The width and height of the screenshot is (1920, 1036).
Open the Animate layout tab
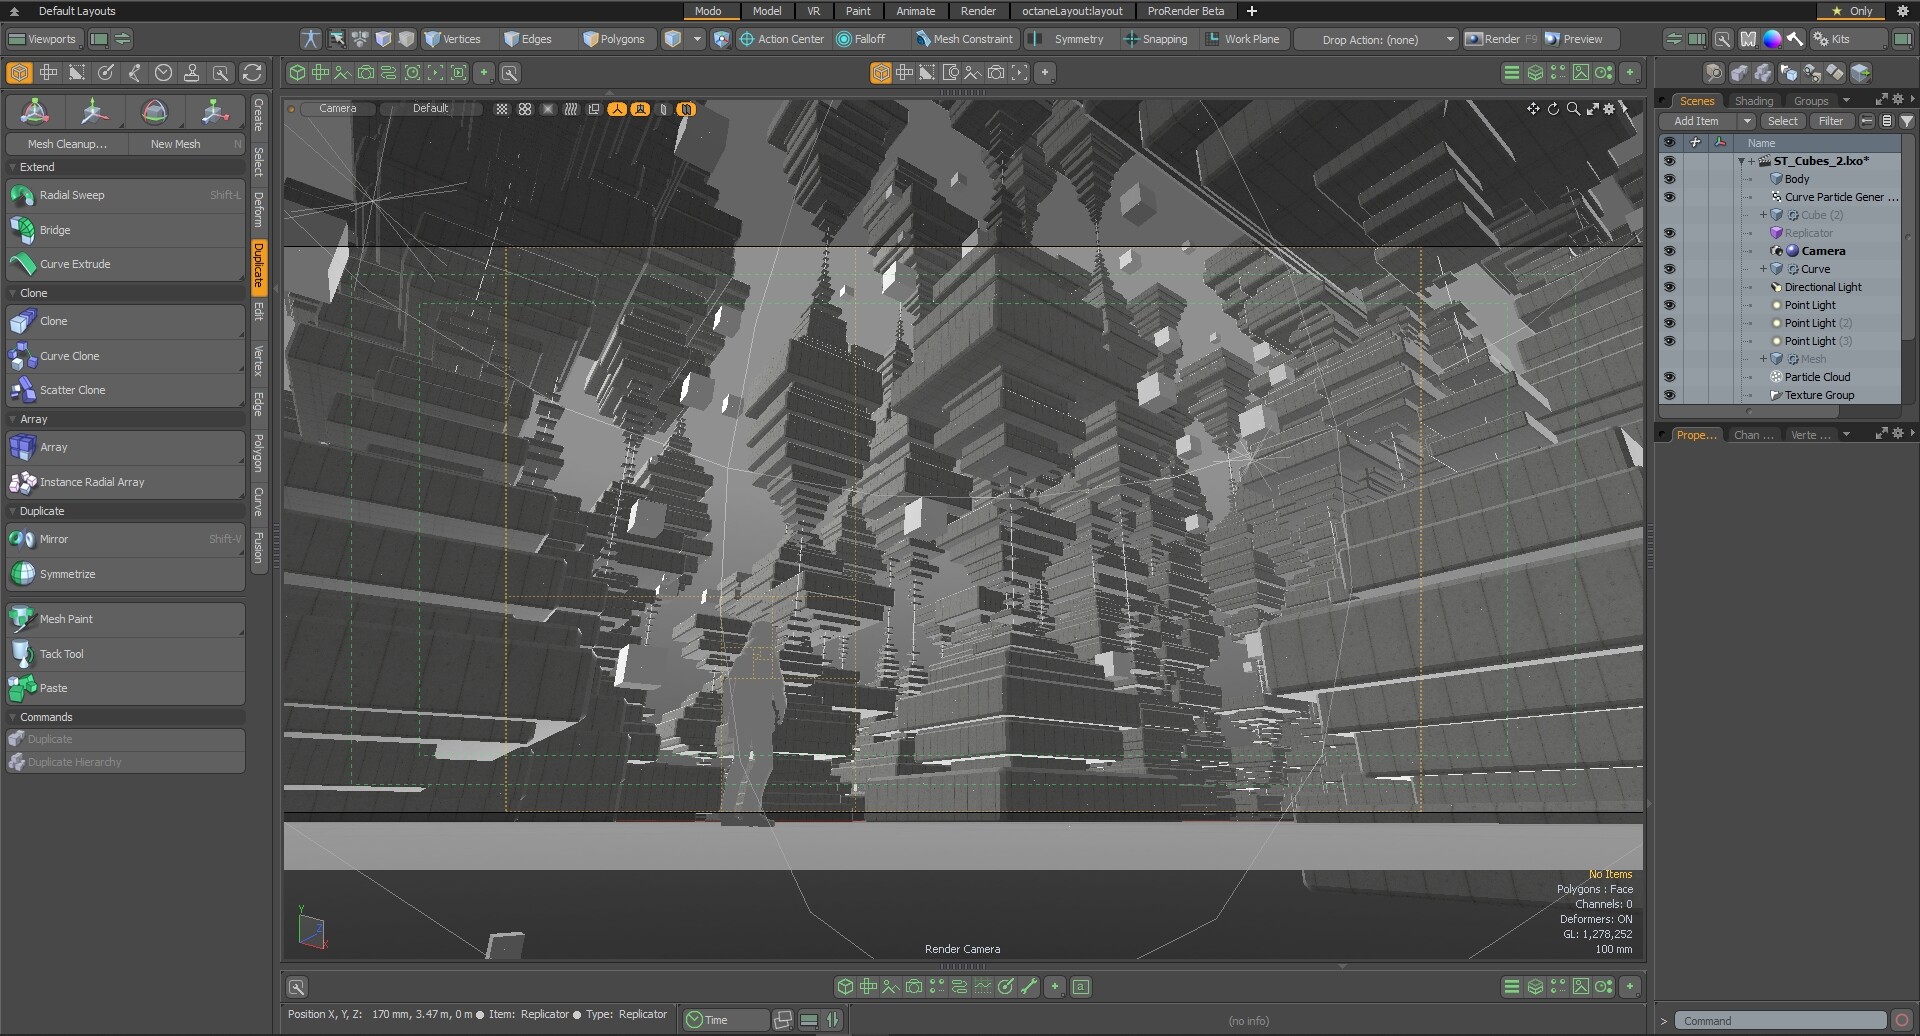tap(916, 11)
